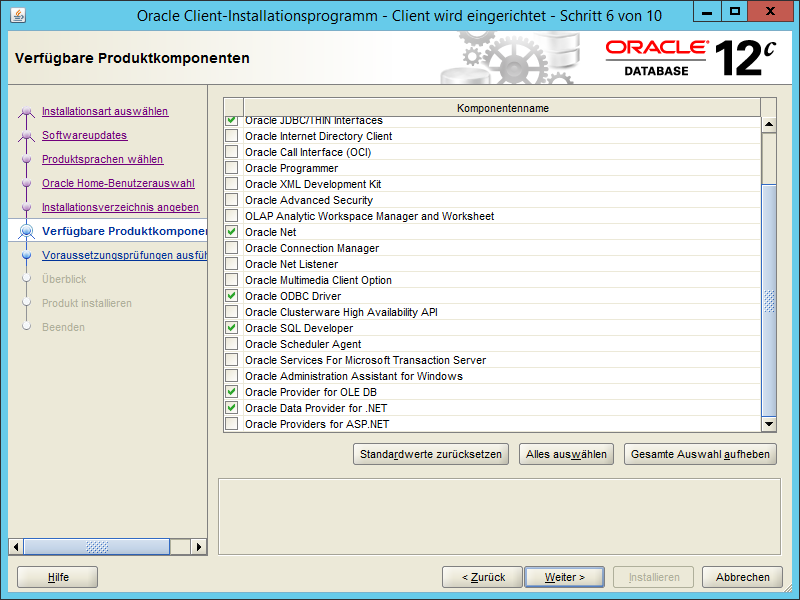Select all components via "Alles auswählen"

(566, 453)
